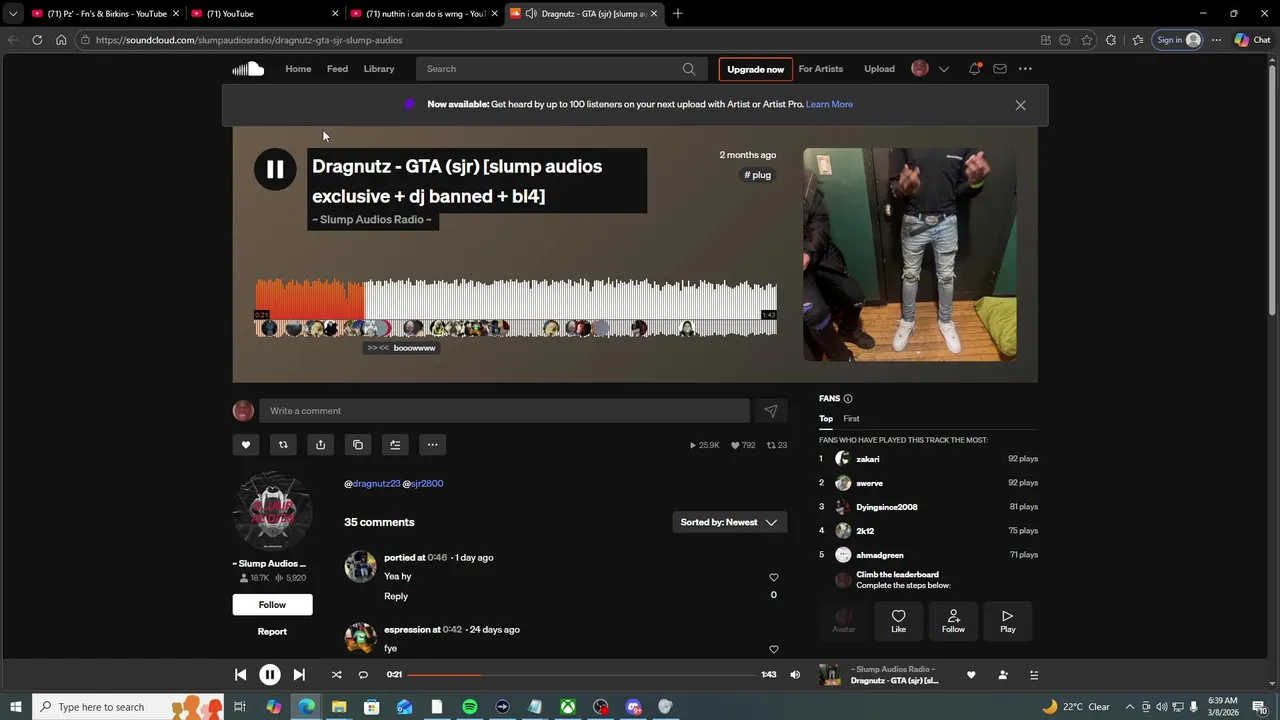Expand the Sorted by: Newest dropdown
Image resolution: width=1280 pixels, height=720 pixels.
point(729,522)
